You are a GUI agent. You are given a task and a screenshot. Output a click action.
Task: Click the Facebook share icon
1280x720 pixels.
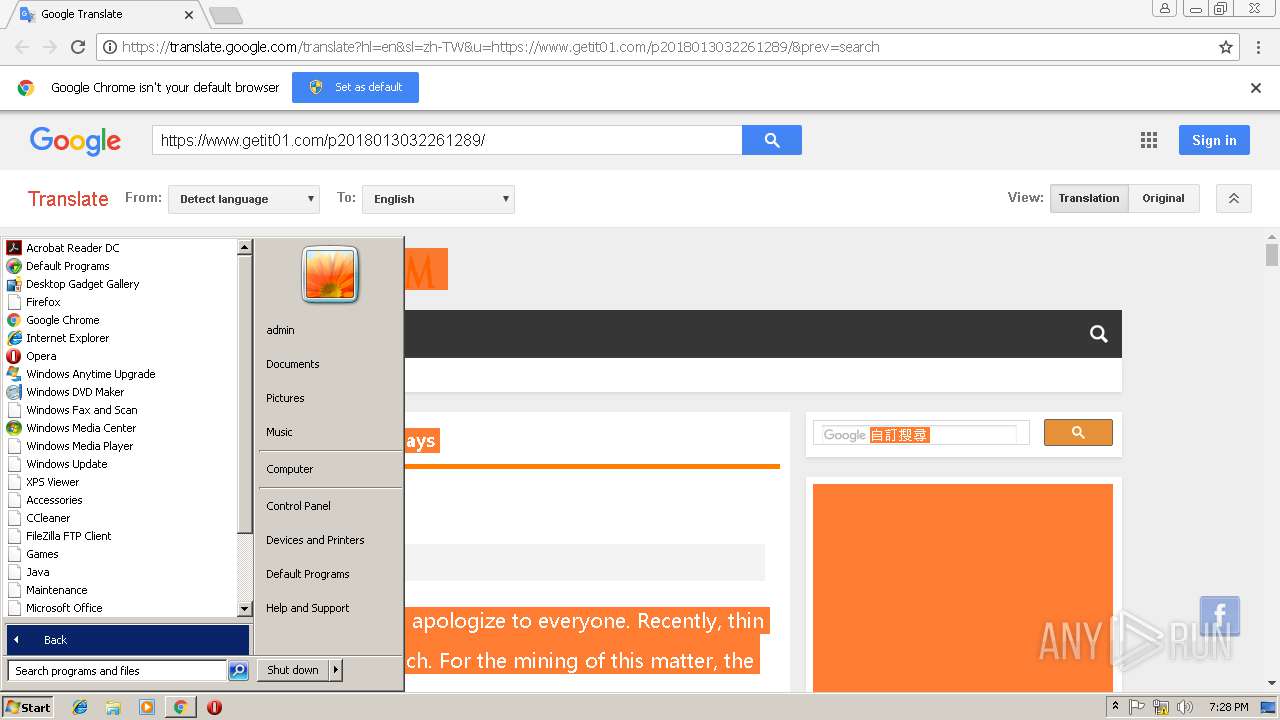(1220, 616)
